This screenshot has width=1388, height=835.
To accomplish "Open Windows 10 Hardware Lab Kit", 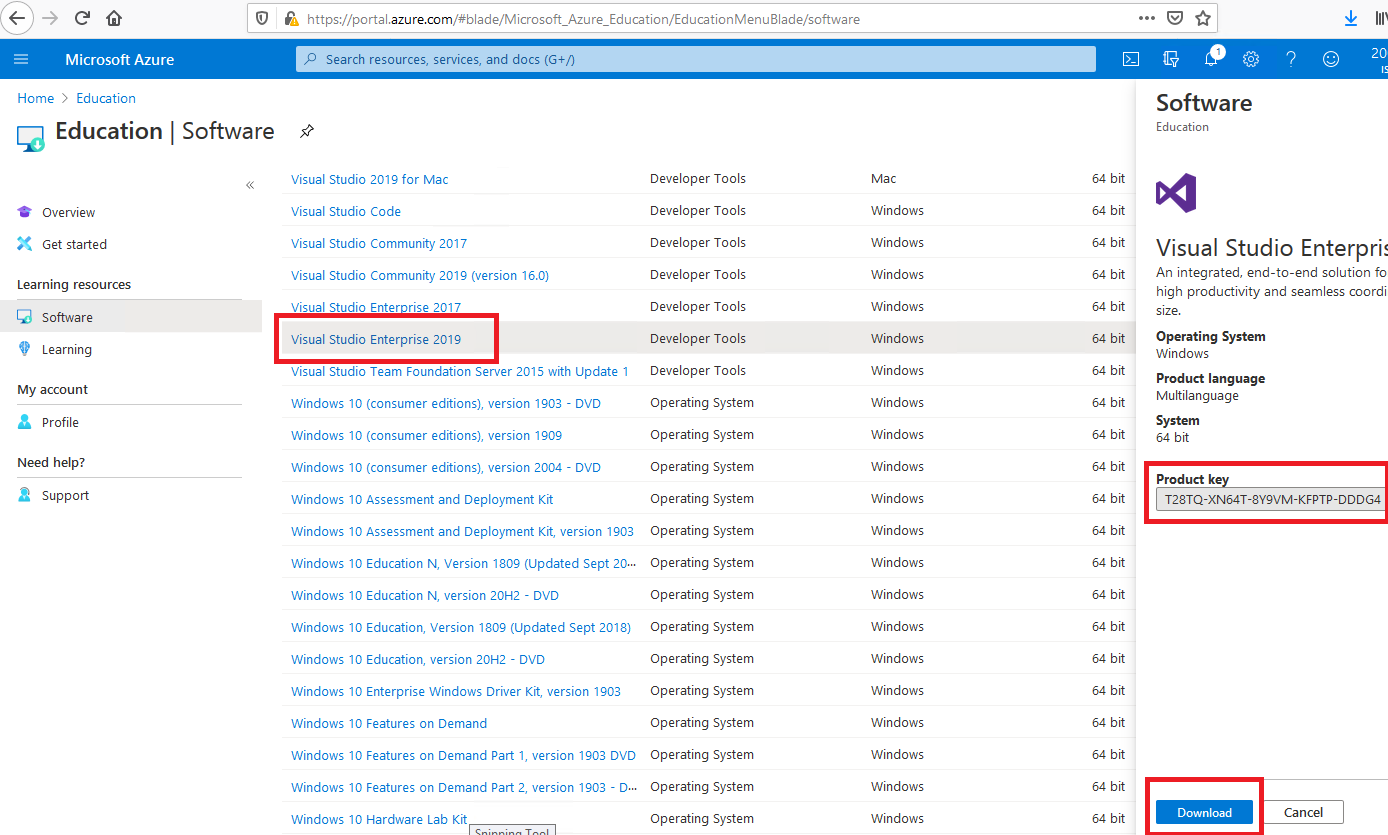I will point(379,819).
